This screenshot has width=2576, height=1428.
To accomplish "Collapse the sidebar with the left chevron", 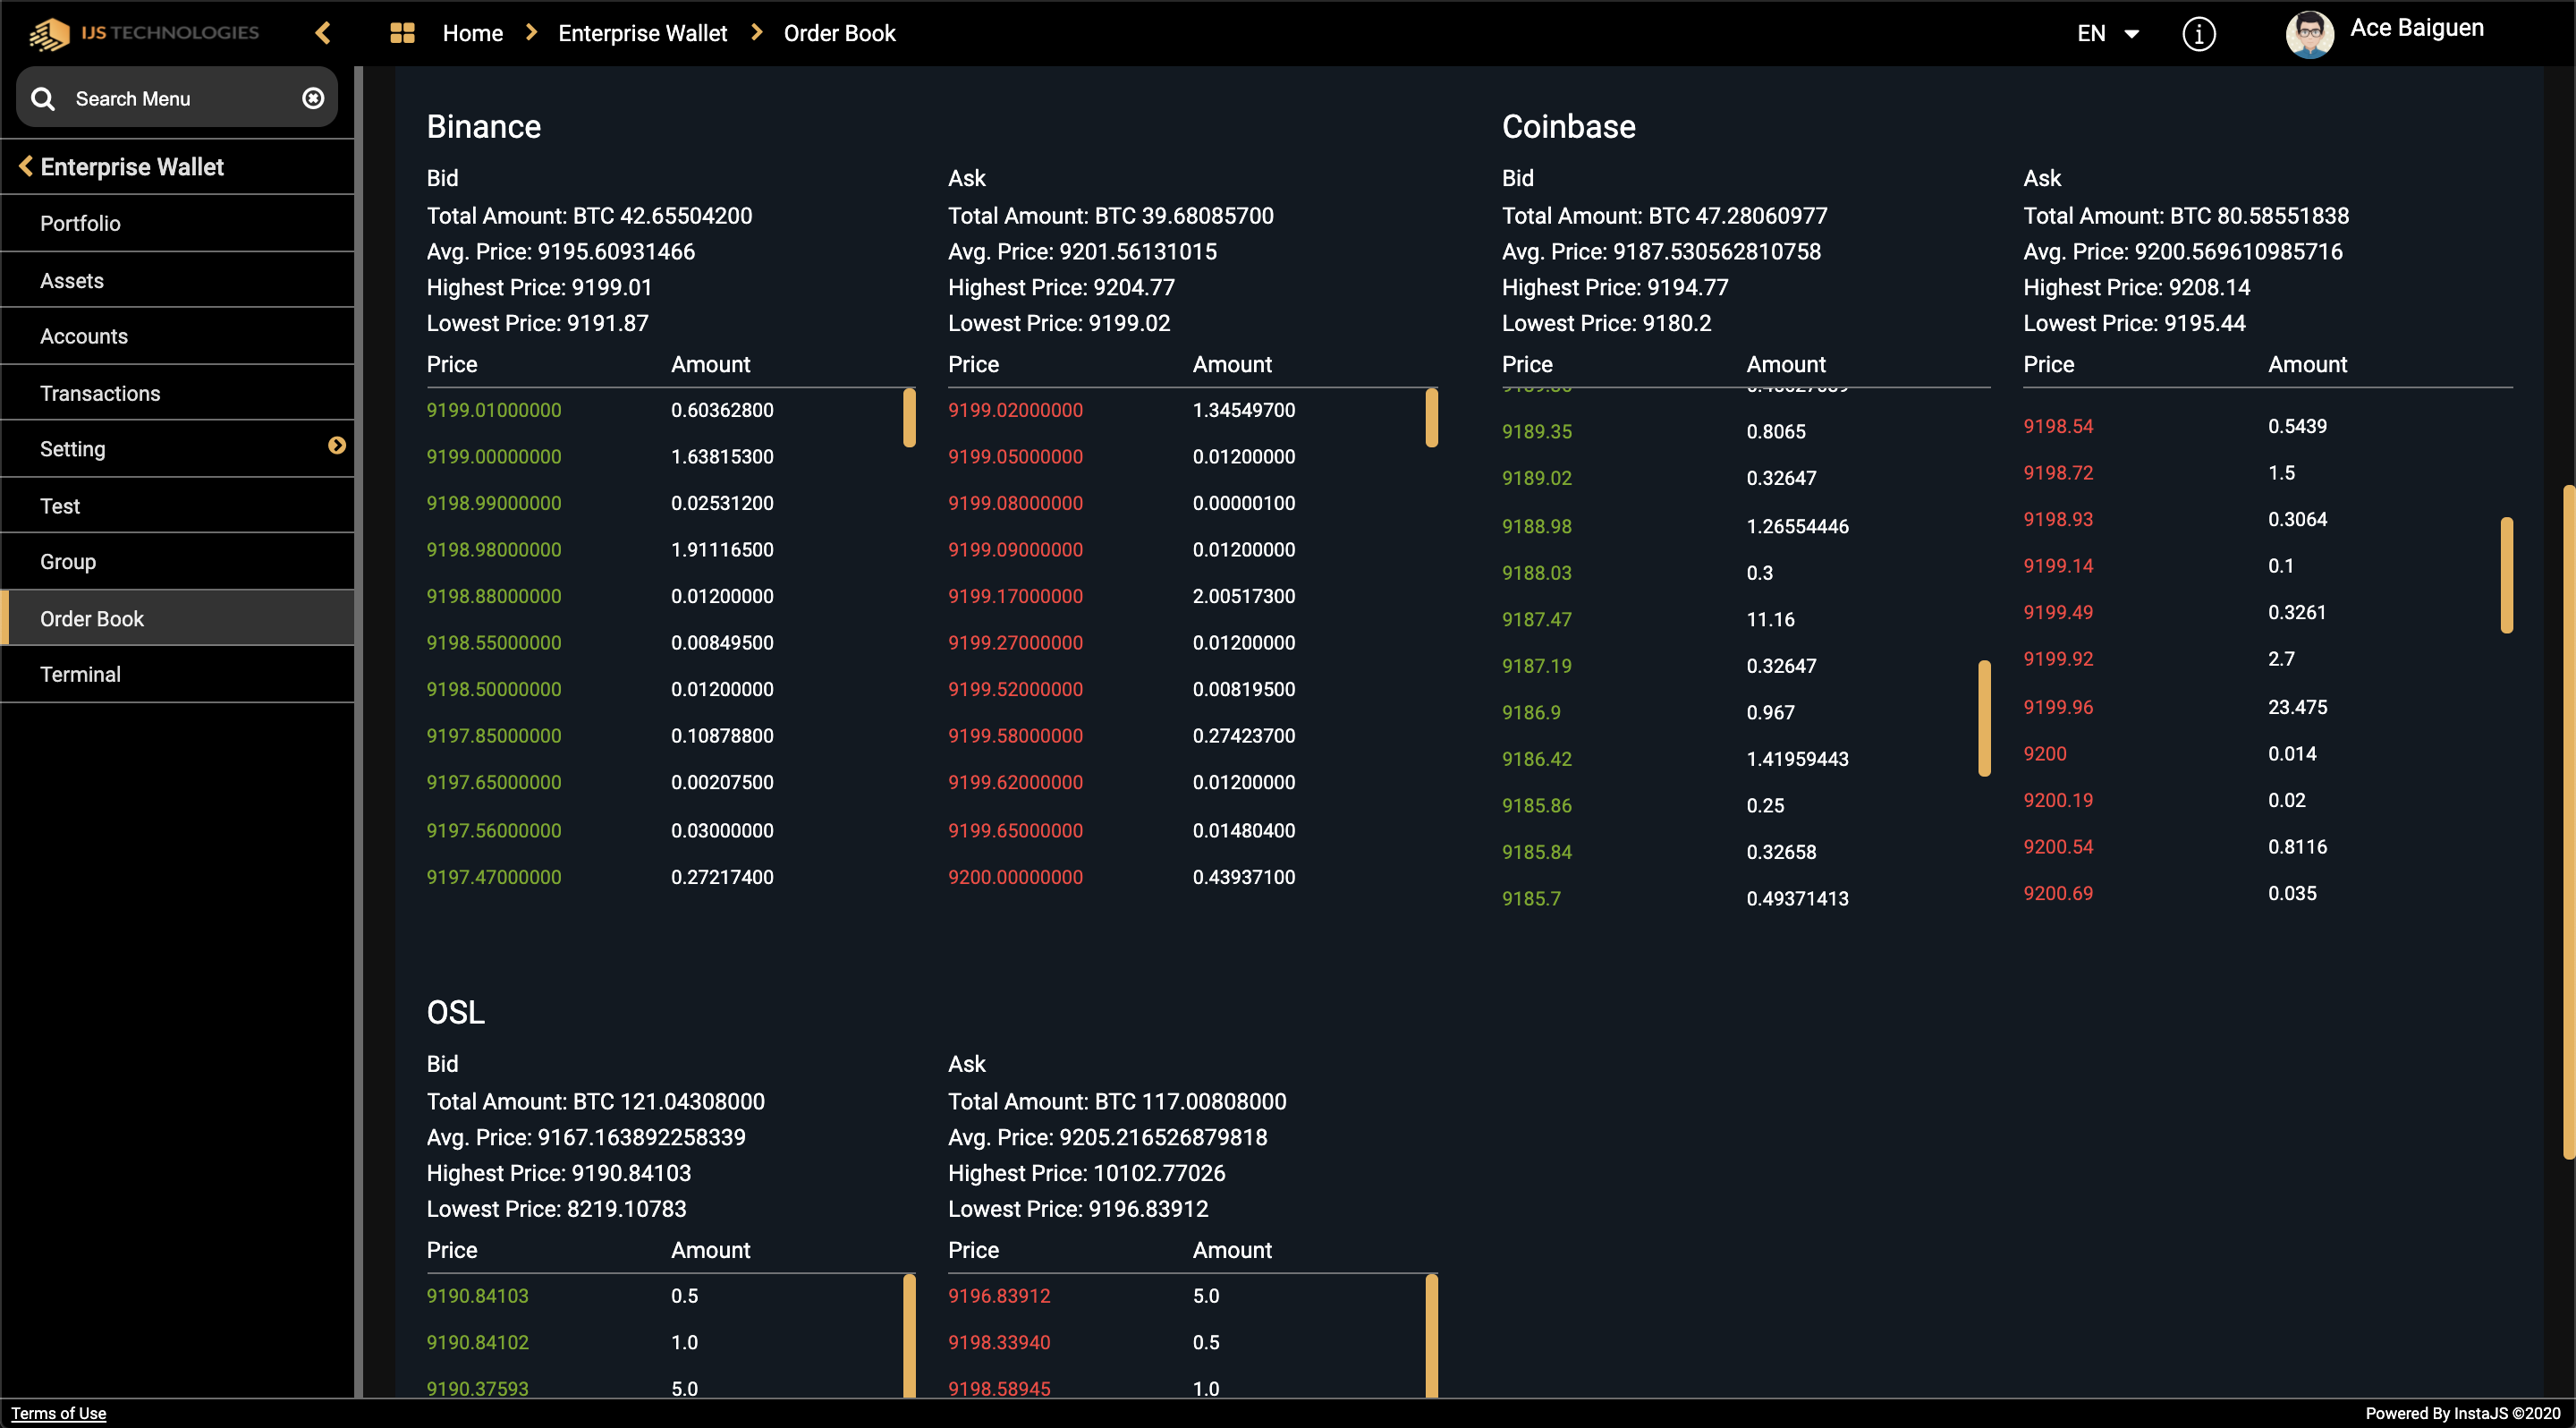I will pyautogui.click(x=322, y=33).
